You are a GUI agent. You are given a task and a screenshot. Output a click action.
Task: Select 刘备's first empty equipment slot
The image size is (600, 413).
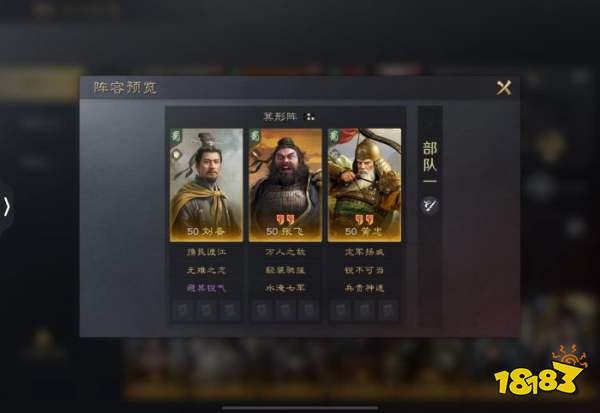coord(183,310)
